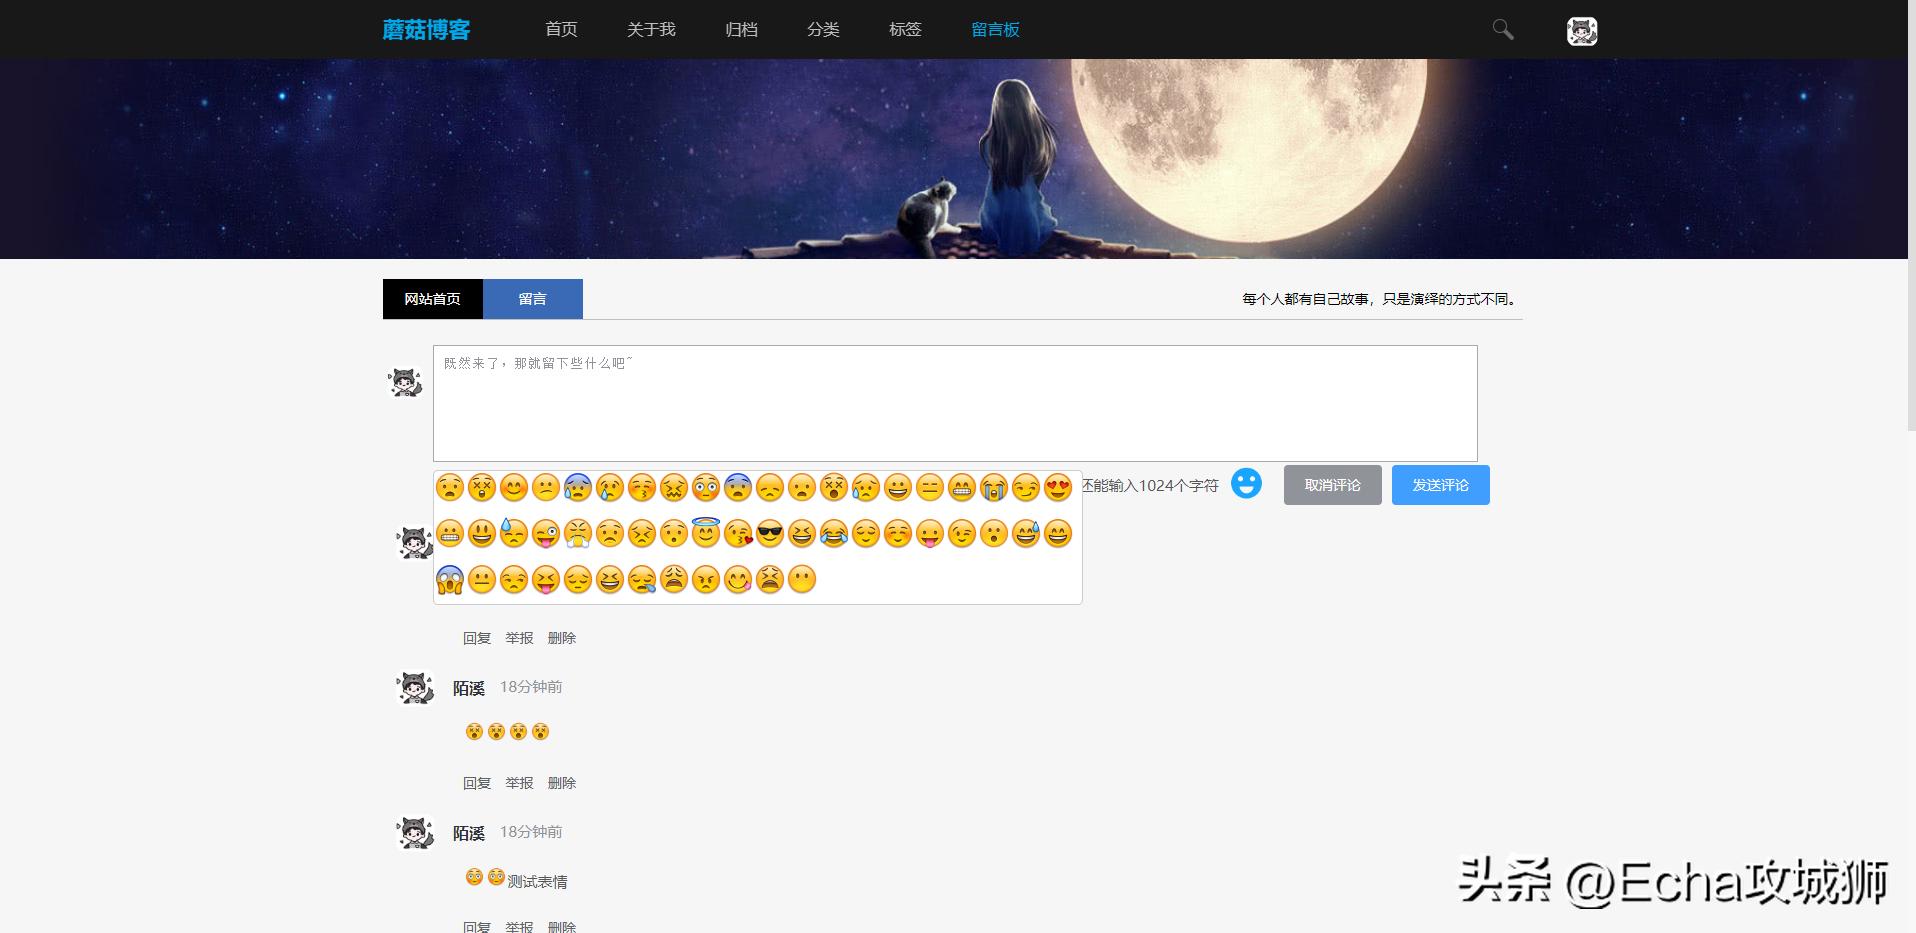
Task: Click 陌溪's avatar next to the comment
Action: (414, 688)
